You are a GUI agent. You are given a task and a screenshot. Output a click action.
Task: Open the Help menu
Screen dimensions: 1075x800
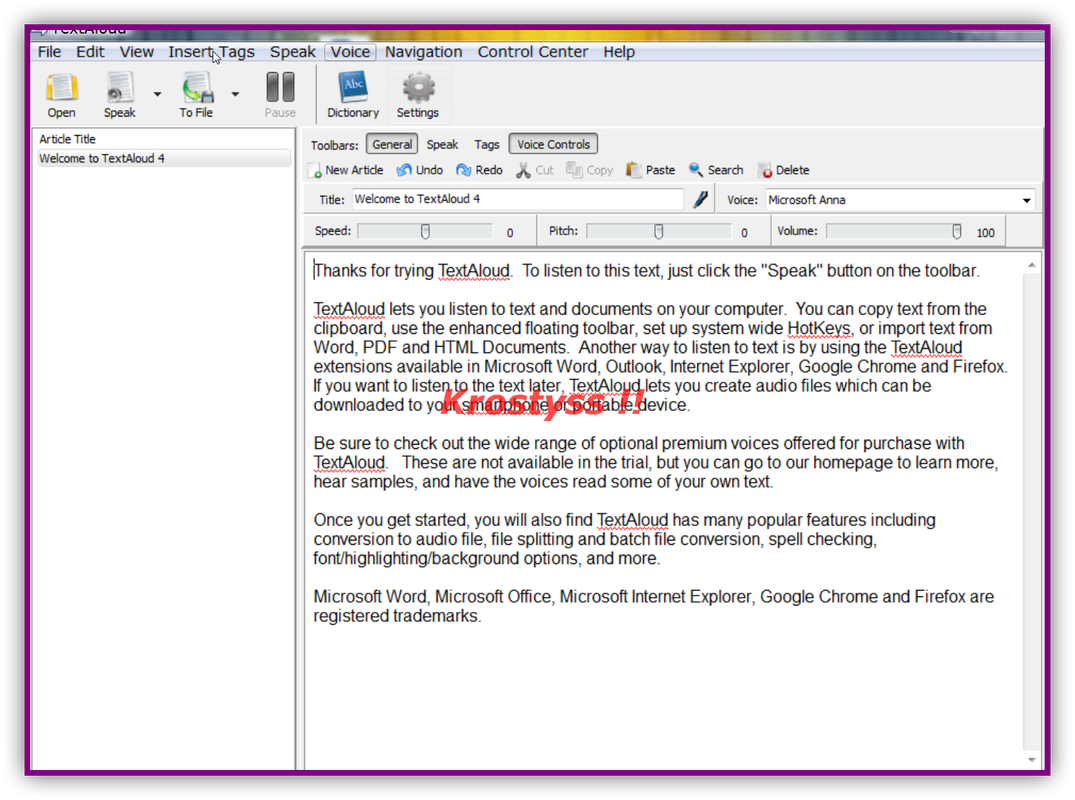pyautogui.click(x=618, y=52)
